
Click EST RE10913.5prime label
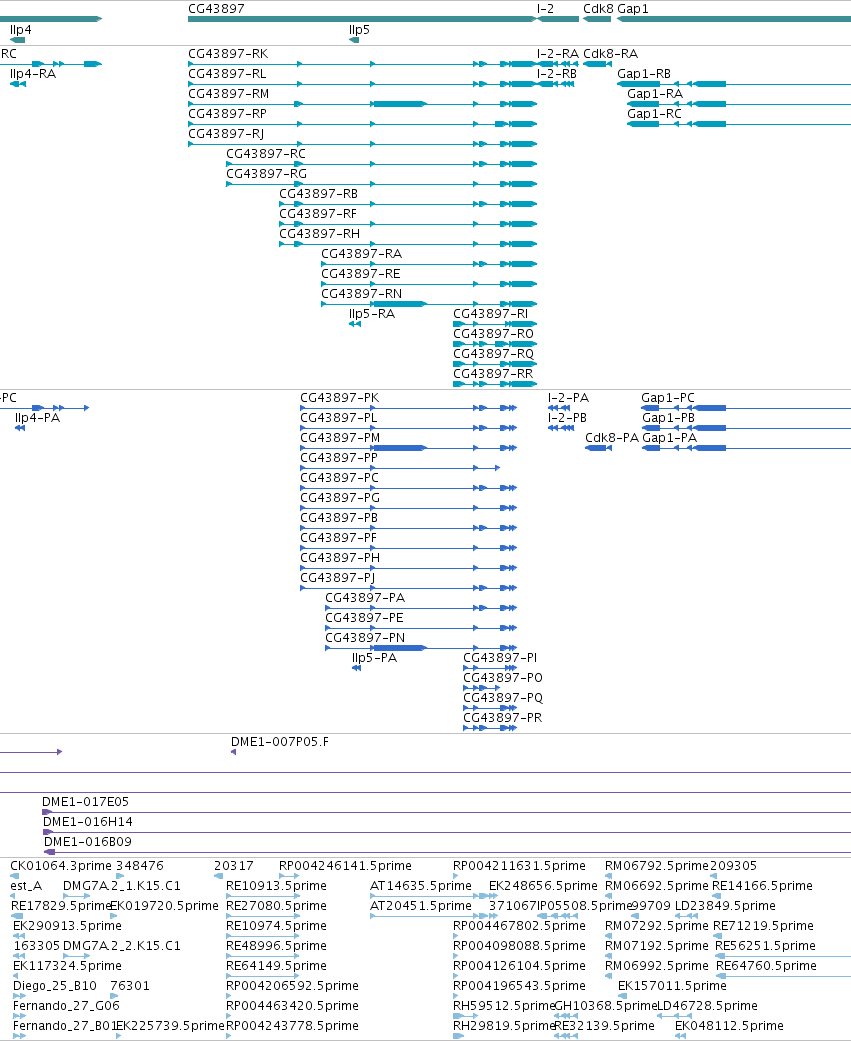click(276, 886)
